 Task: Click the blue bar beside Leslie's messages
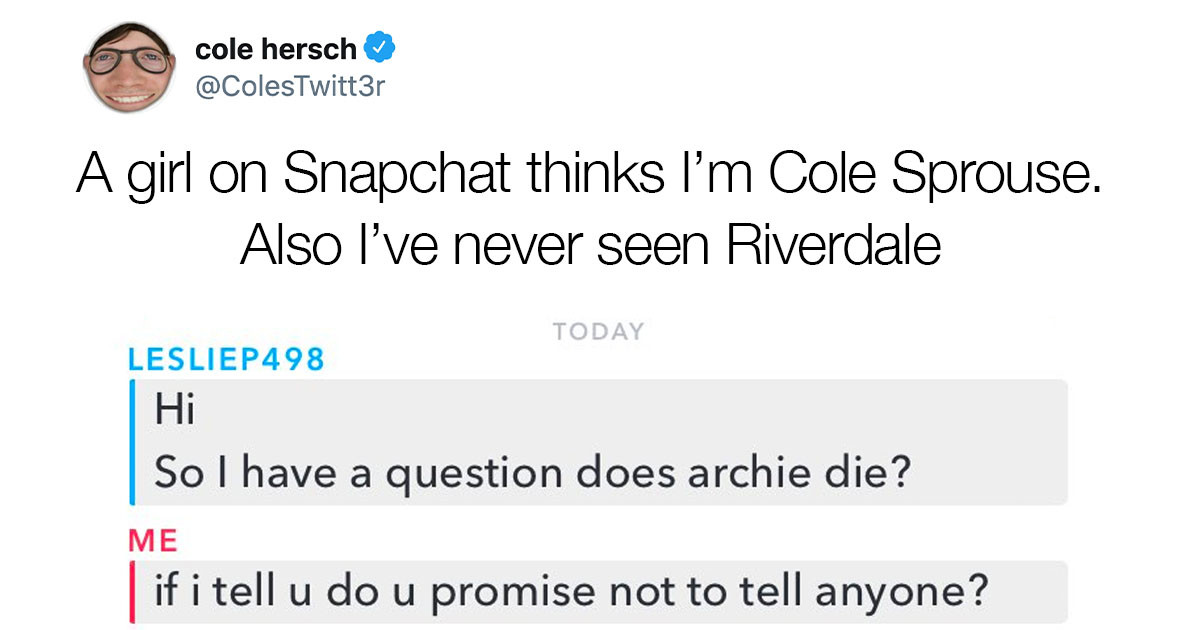tap(132, 441)
